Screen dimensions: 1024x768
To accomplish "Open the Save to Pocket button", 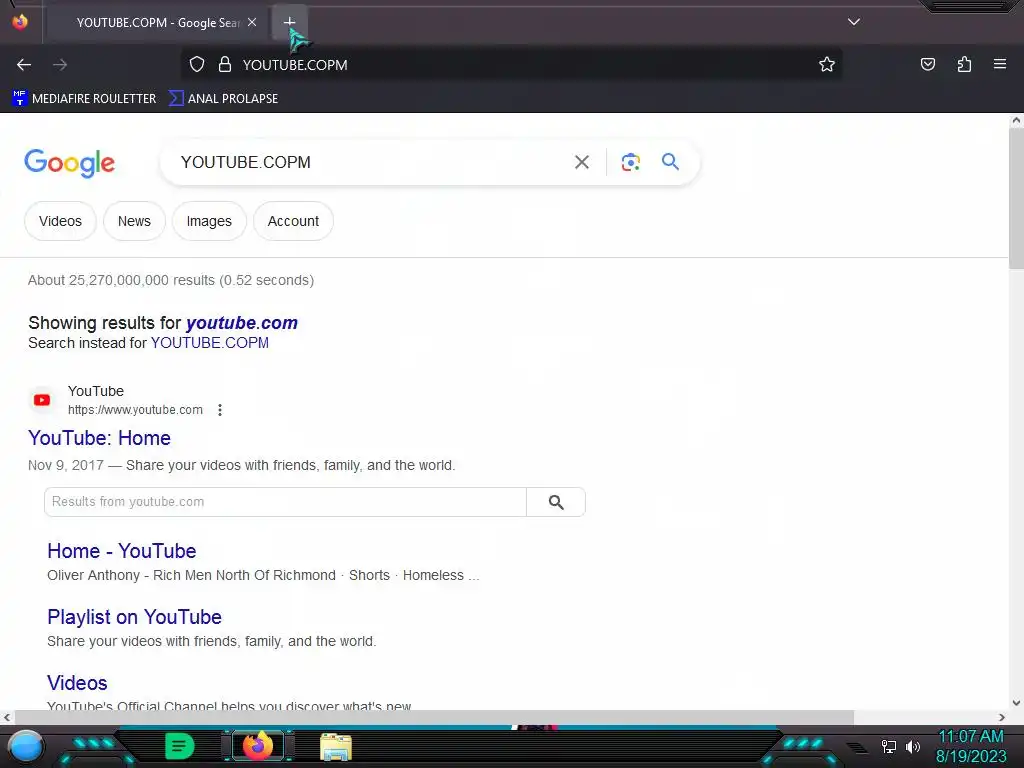I will click(927, 65).
